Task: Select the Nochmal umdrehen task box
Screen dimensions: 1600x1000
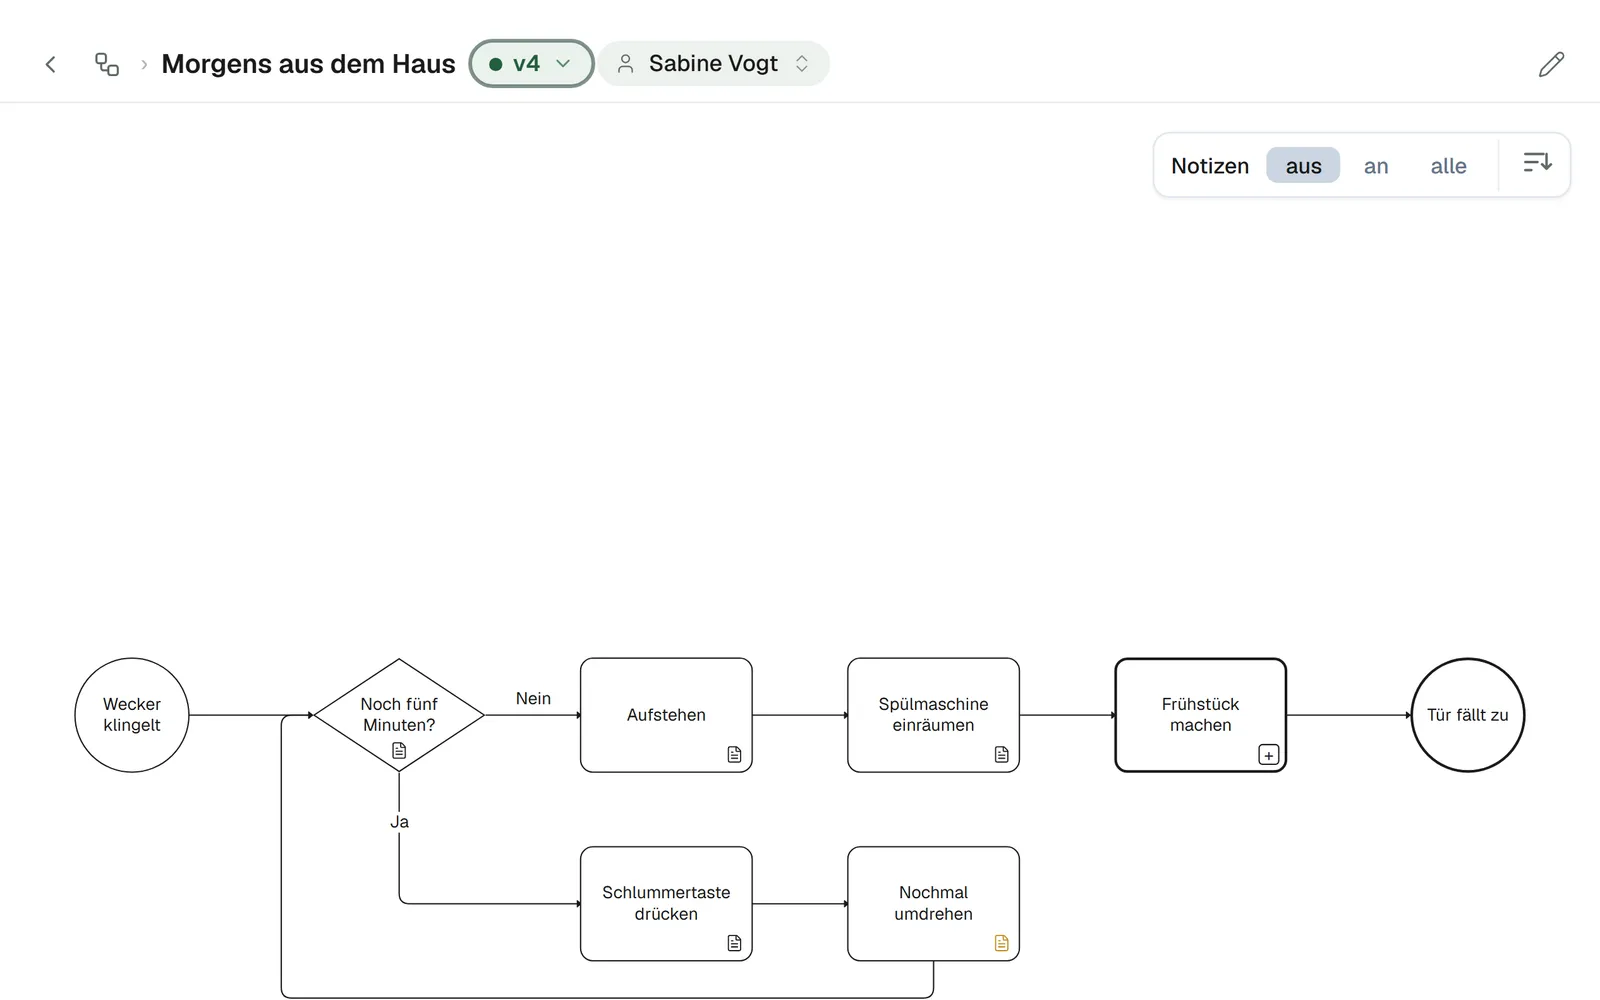Action: point(933,904)
